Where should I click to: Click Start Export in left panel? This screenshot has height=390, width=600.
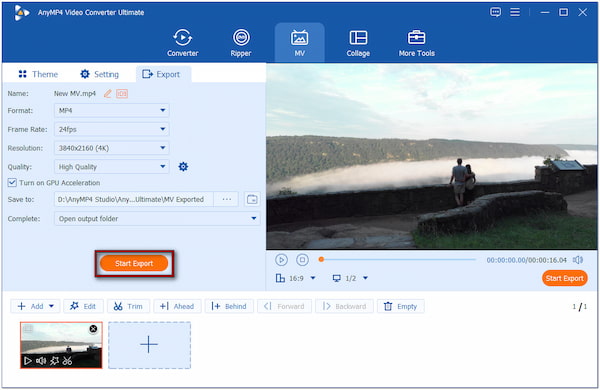tap(134, 263)
